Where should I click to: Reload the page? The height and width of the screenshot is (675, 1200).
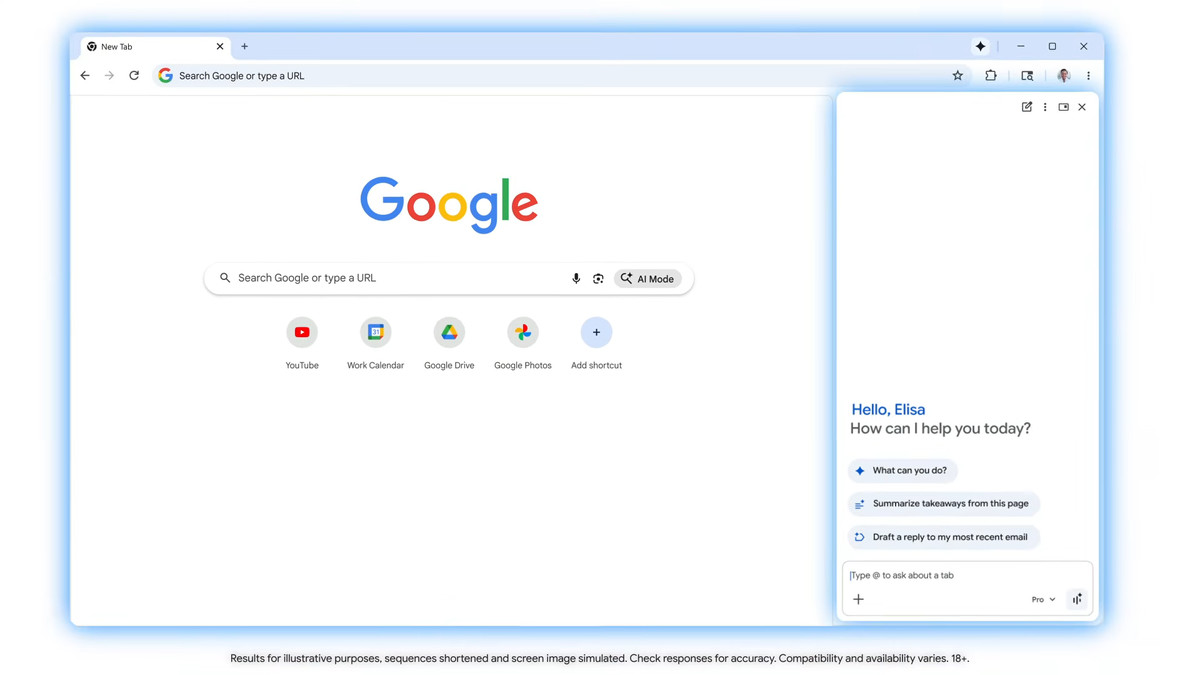(134, 75)
